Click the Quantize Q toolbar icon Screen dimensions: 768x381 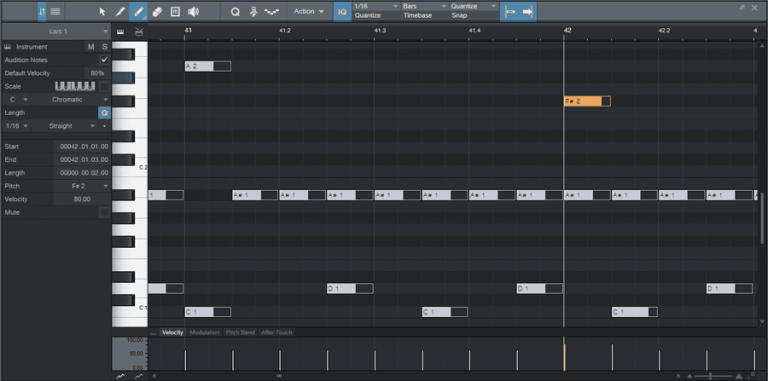point(235,12)
